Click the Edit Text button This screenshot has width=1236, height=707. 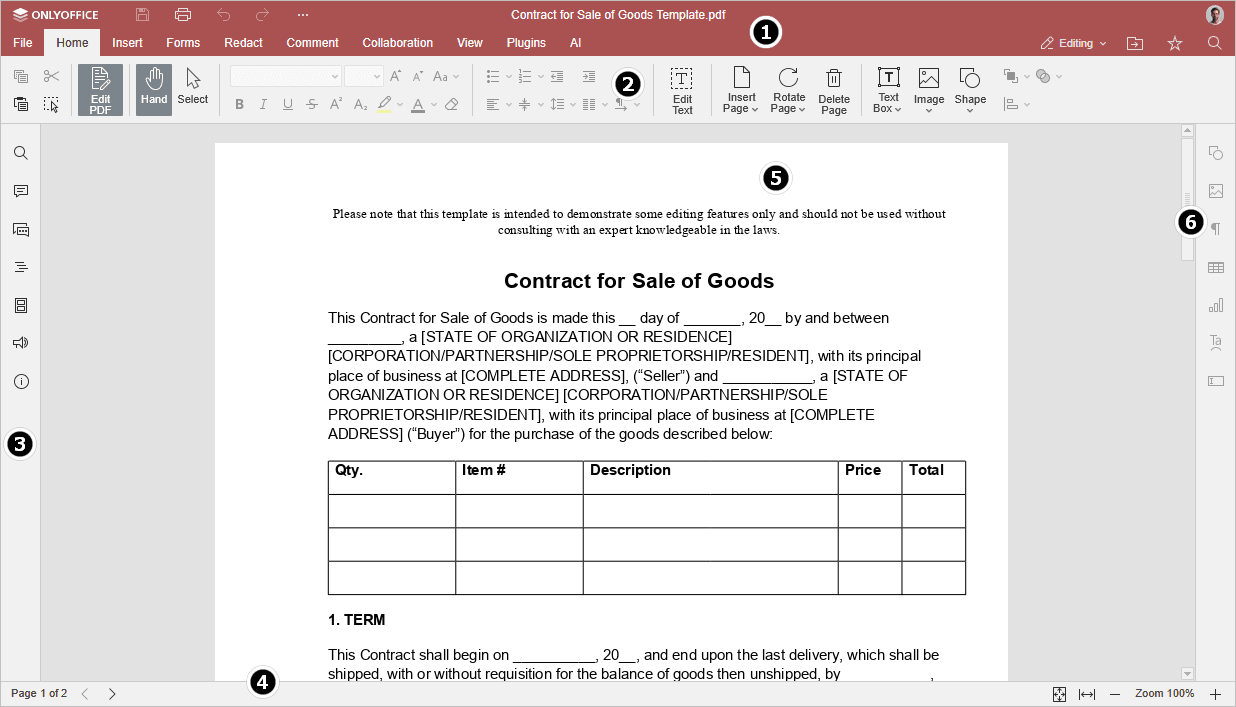tap(682, 91)
